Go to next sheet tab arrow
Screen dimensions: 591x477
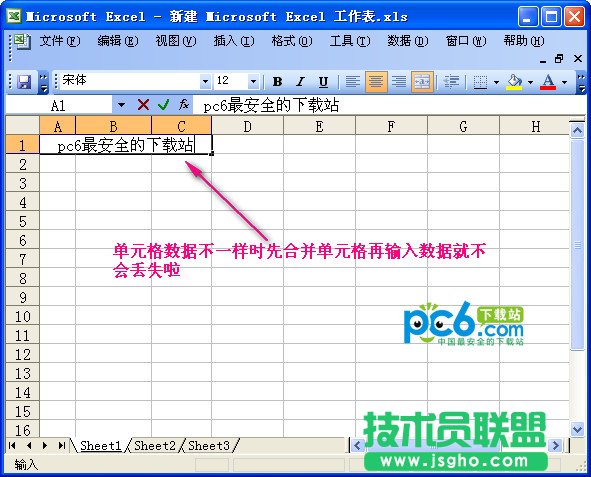pos(45,446)
